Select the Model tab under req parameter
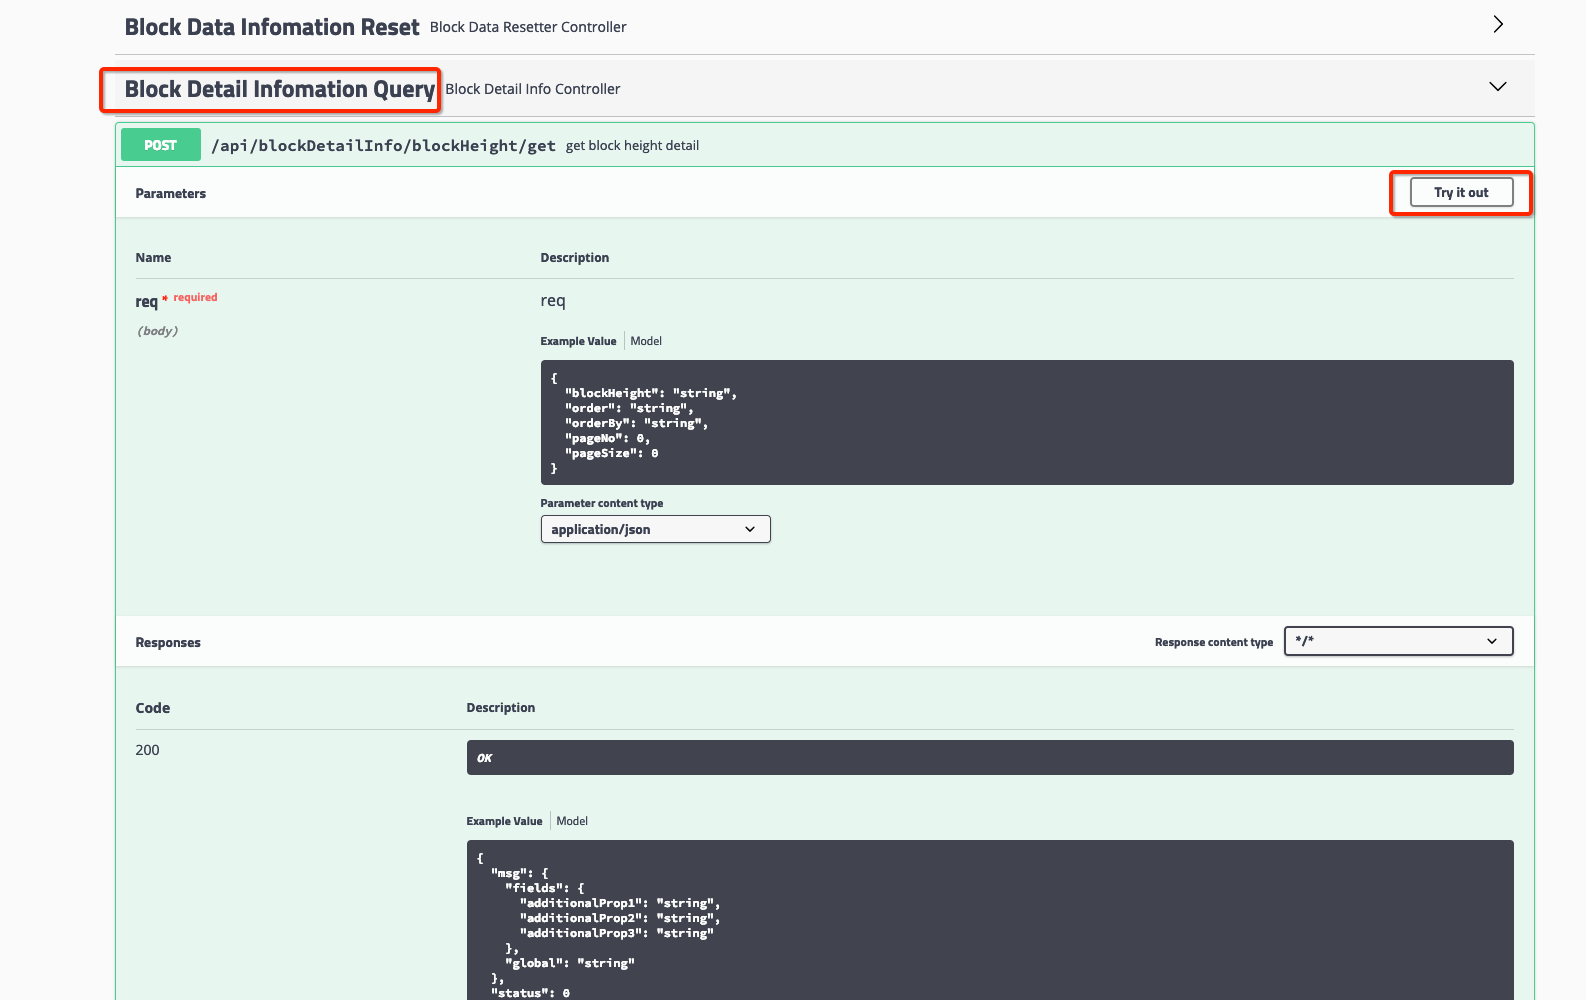 (646, 341)
